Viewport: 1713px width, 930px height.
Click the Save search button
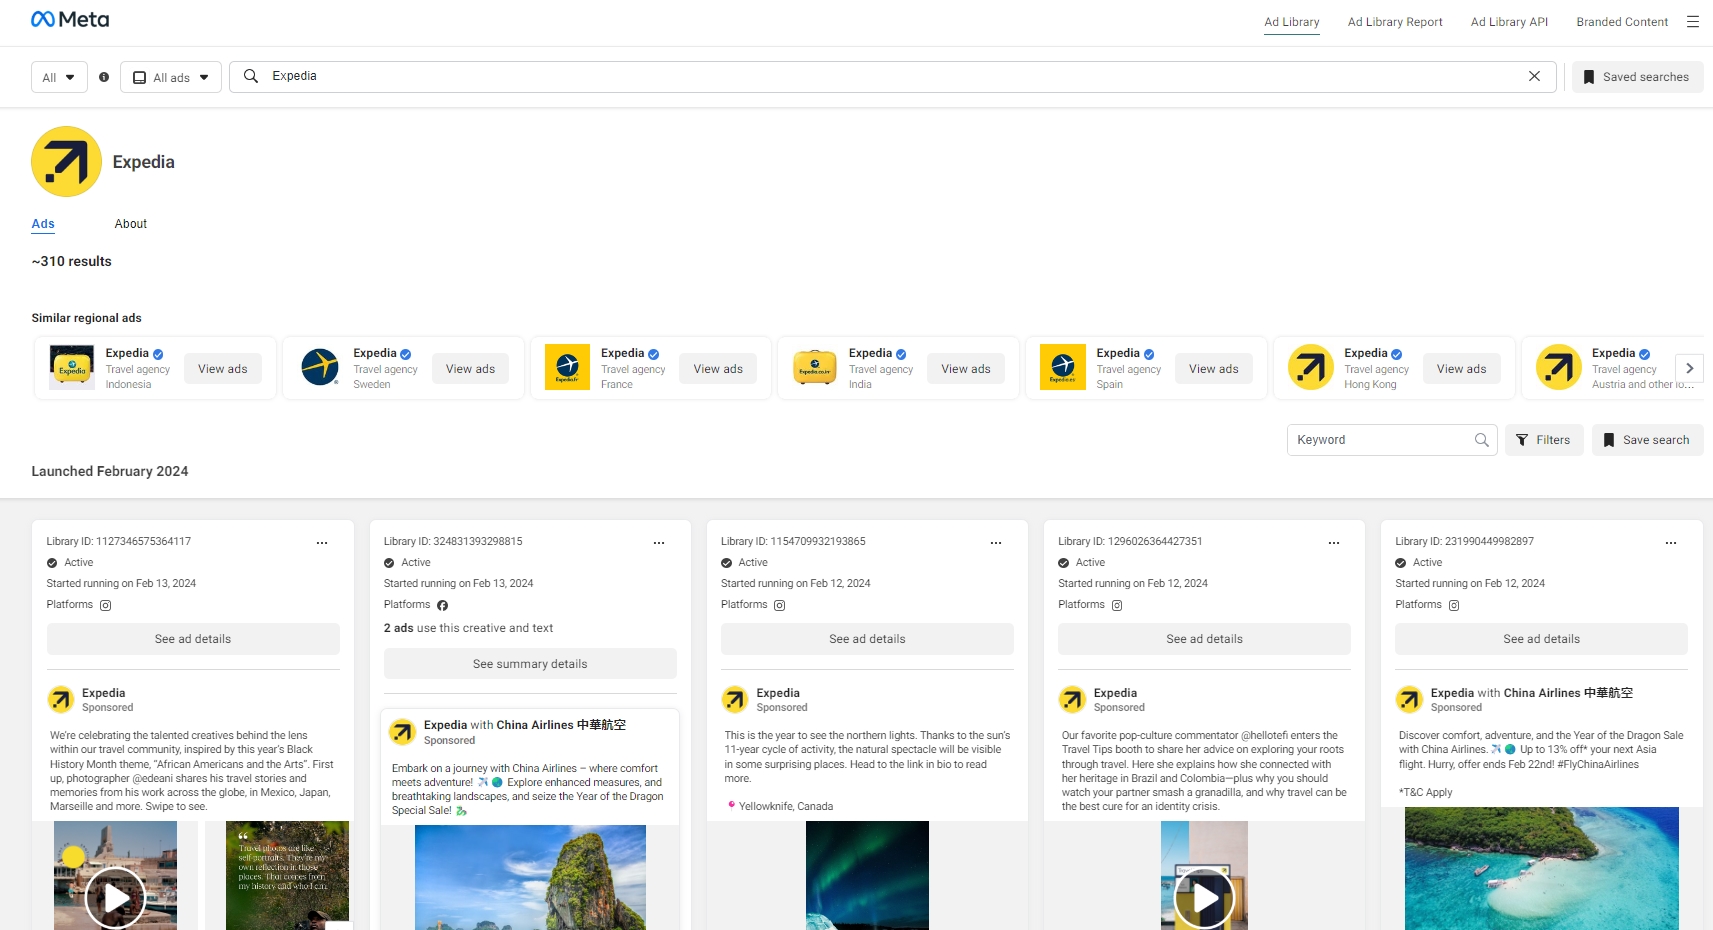(1647, 440)
